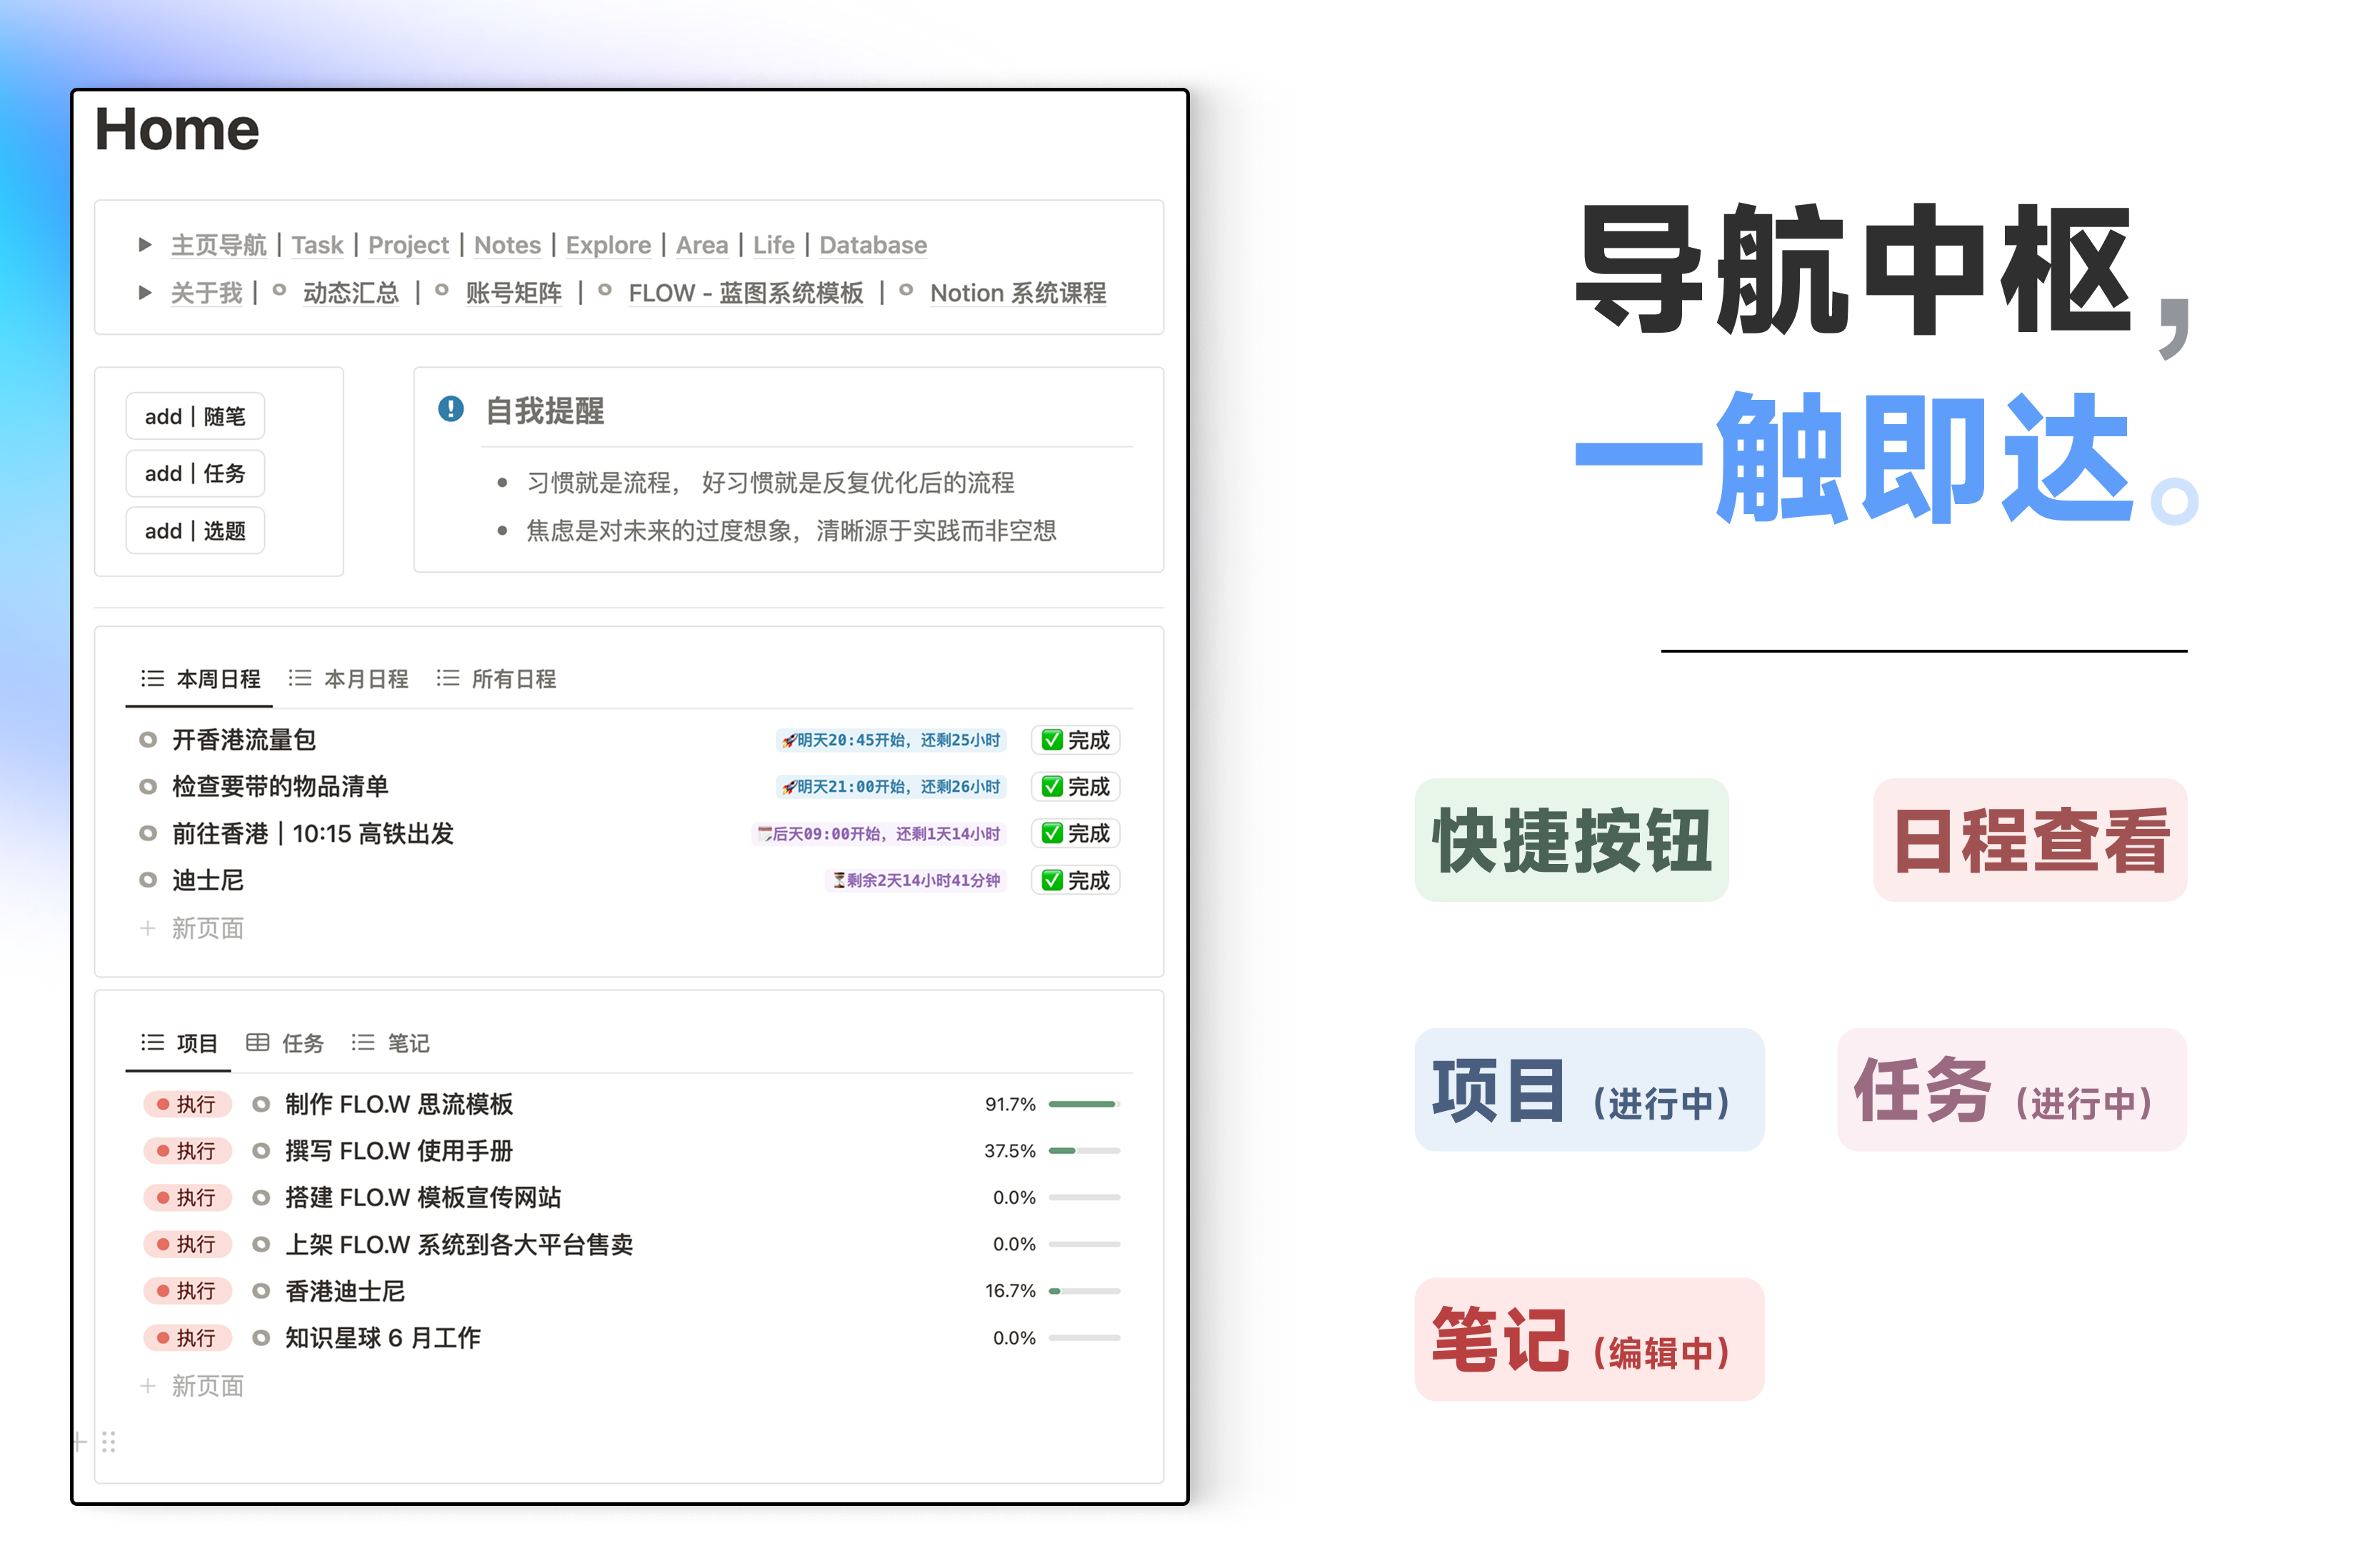Viewport: 2372px width, 1568px height.
Task: Open FLOW - 蓝图系统模板 page link
Action: [745, 293]
